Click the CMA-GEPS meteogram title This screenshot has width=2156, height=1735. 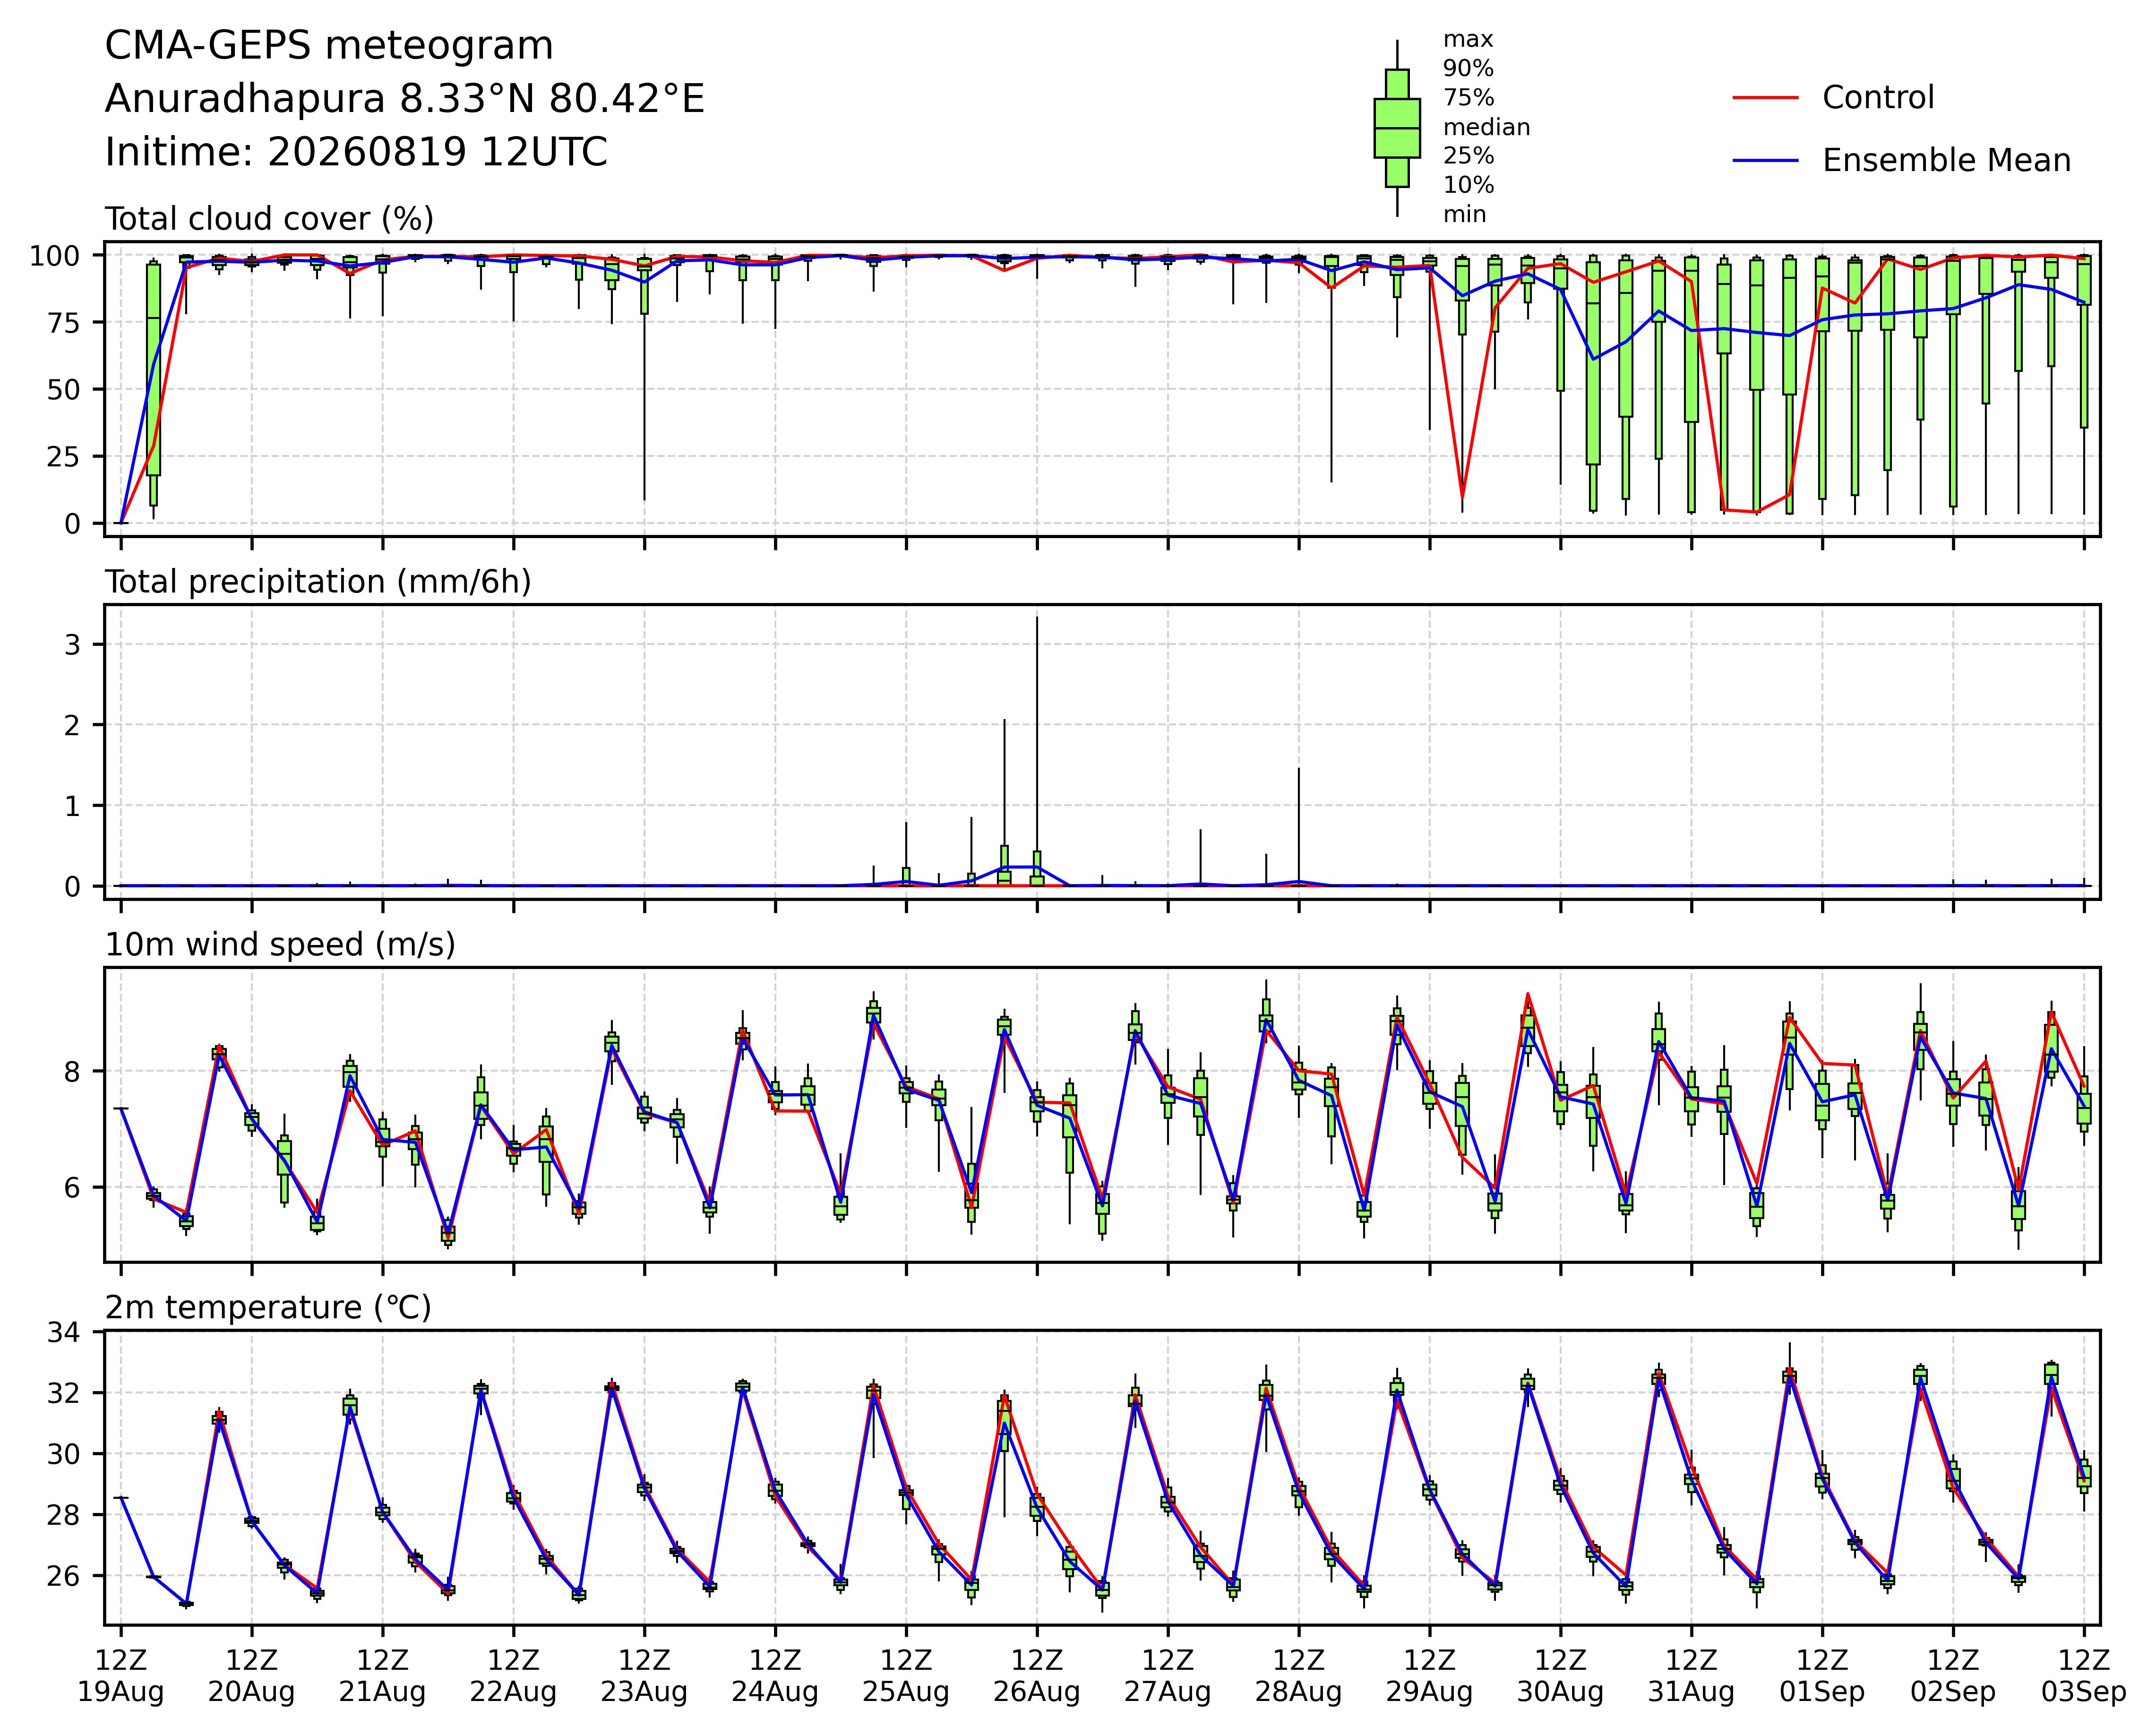pos(329,46)
